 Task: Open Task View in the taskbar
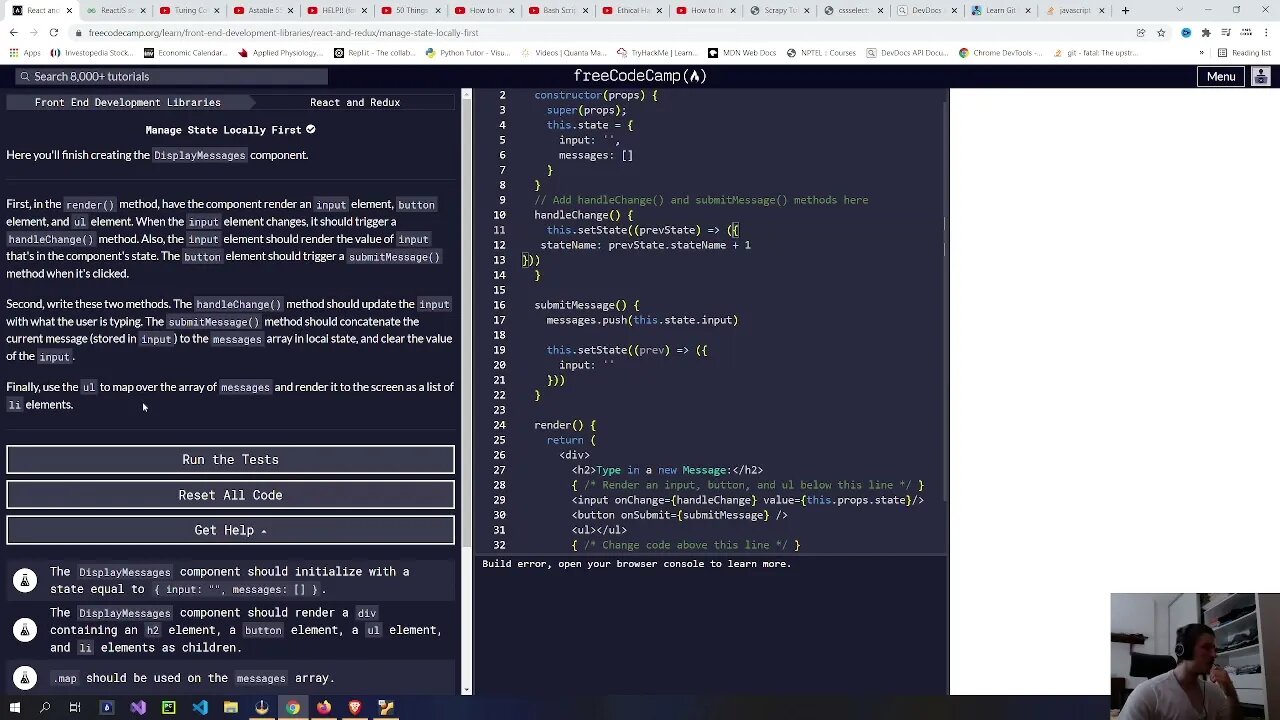point(75,708)
